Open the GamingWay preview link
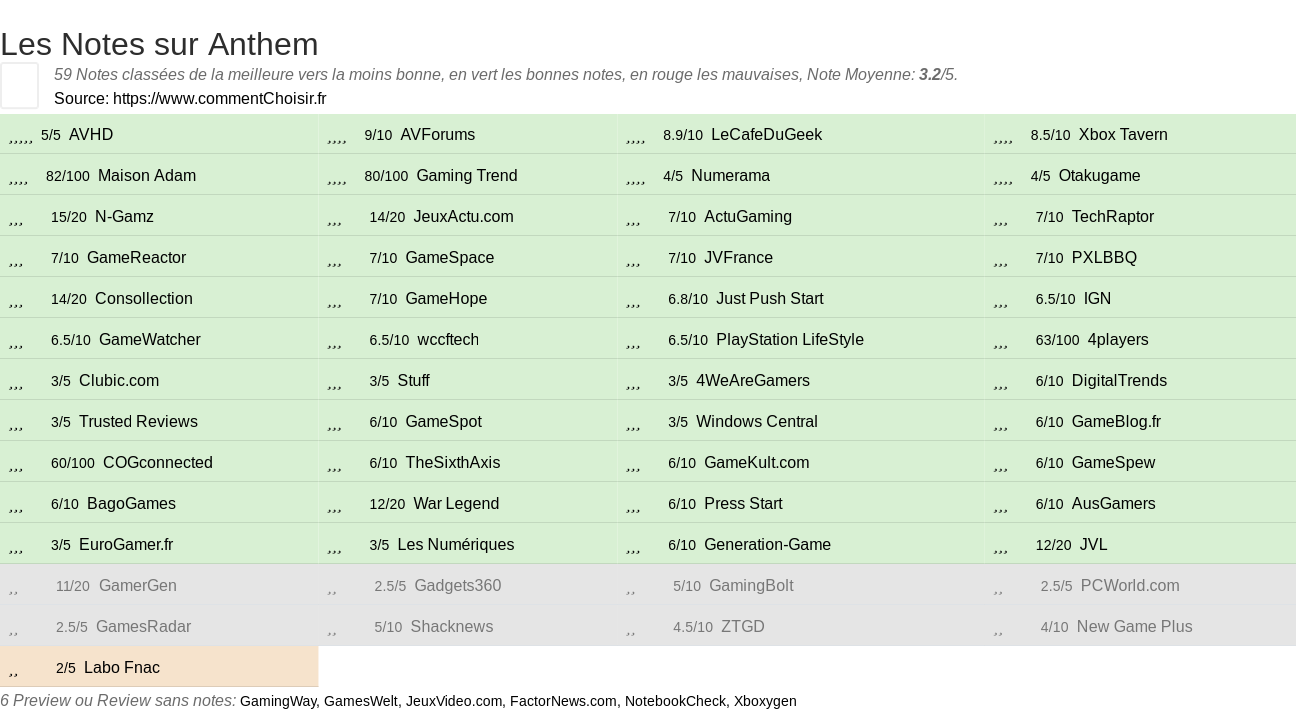The height and width of the screenshot is (712, 1296). coord(278,701)
